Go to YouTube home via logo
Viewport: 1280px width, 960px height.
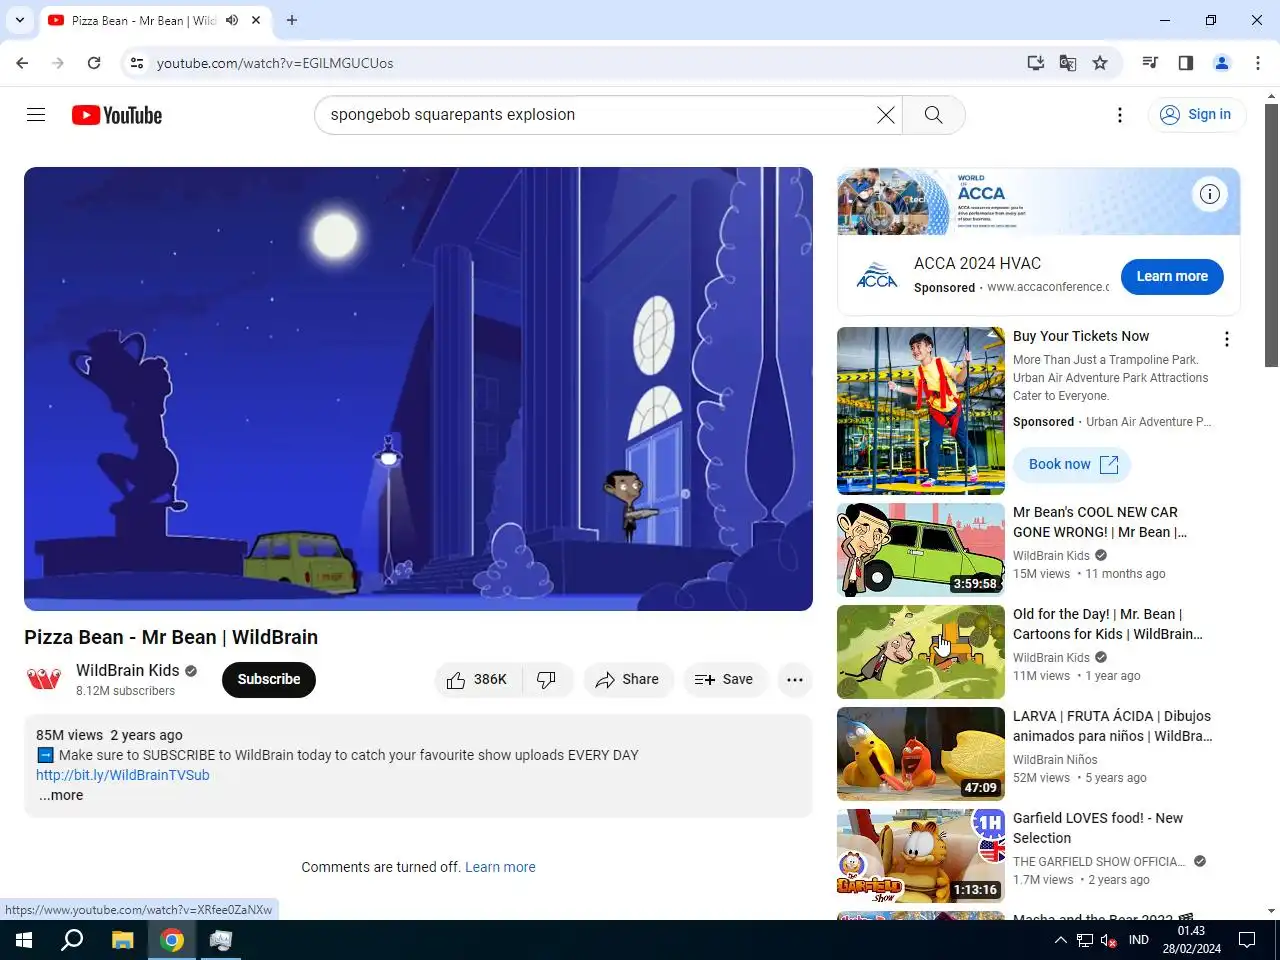click(117, 115)
